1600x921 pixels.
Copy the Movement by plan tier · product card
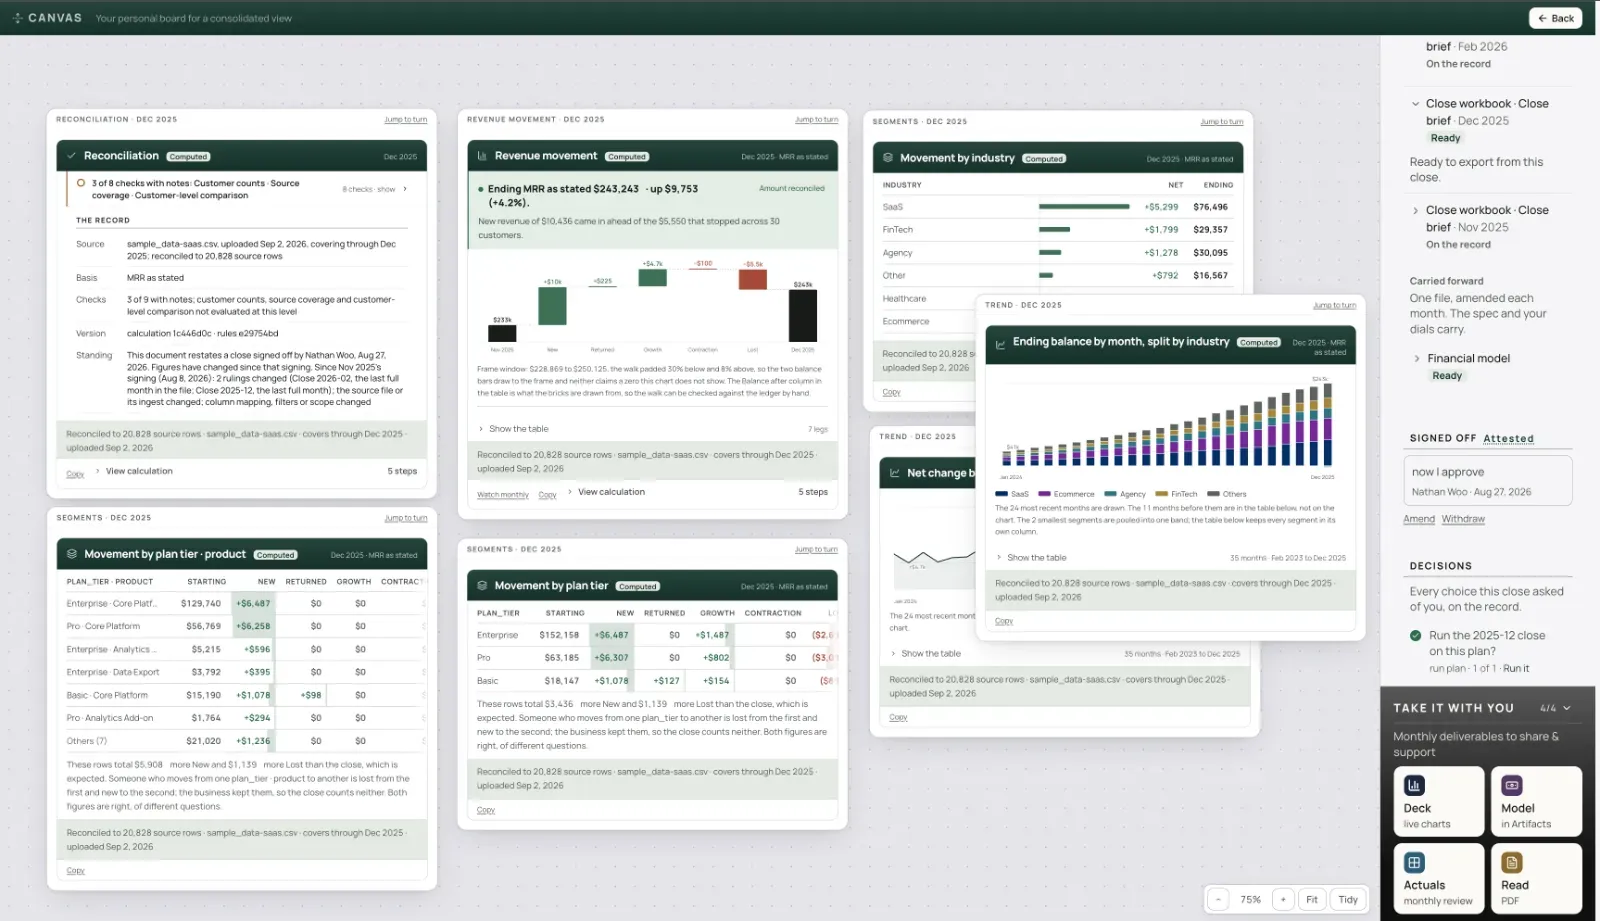click(x=76, y=871)
